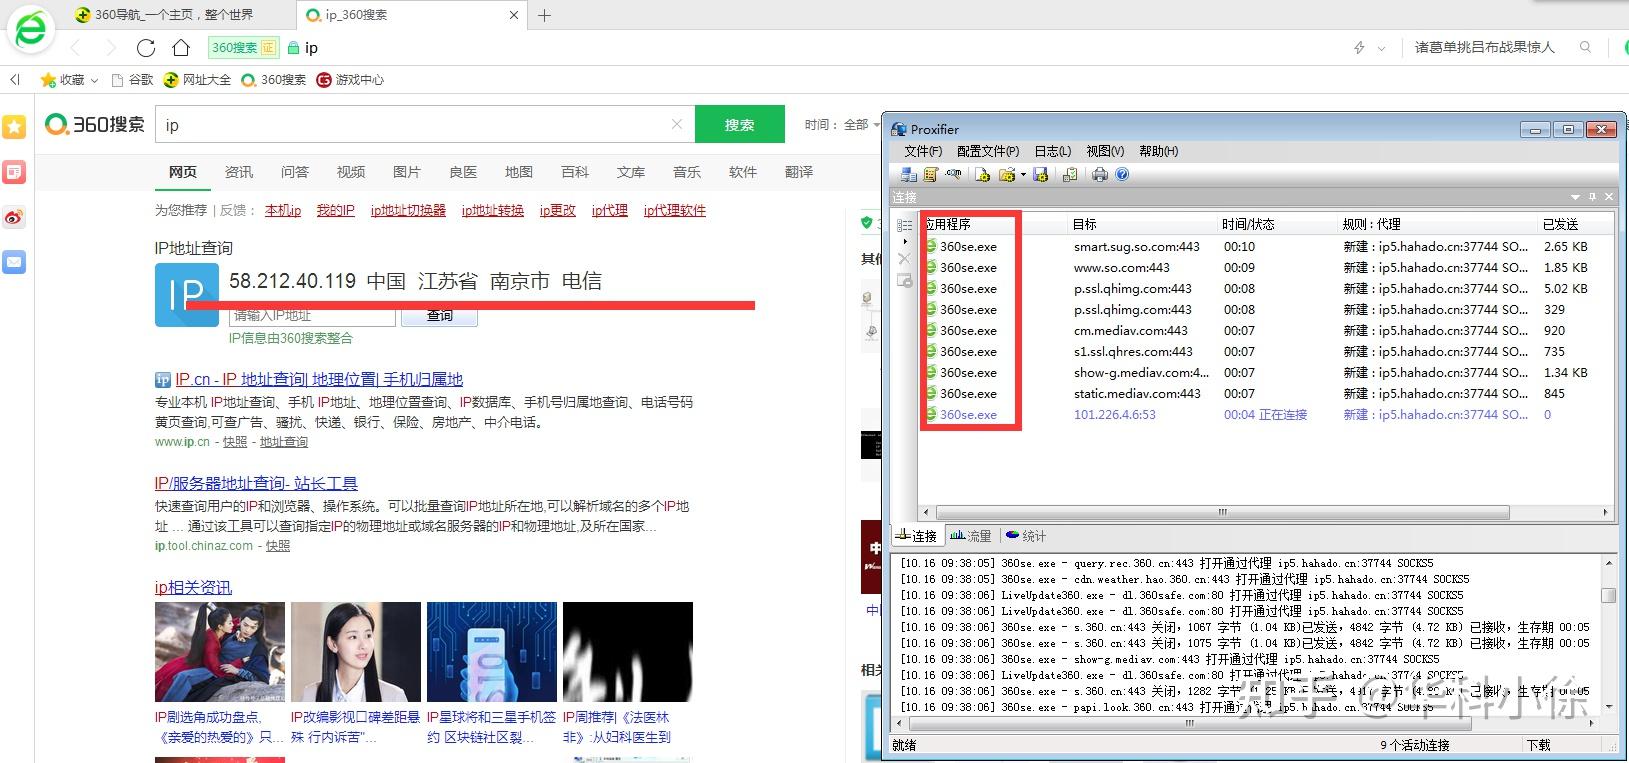
Task: Go to the home page icon in browser
Action: pyautogui.click(x=181, y=48)
